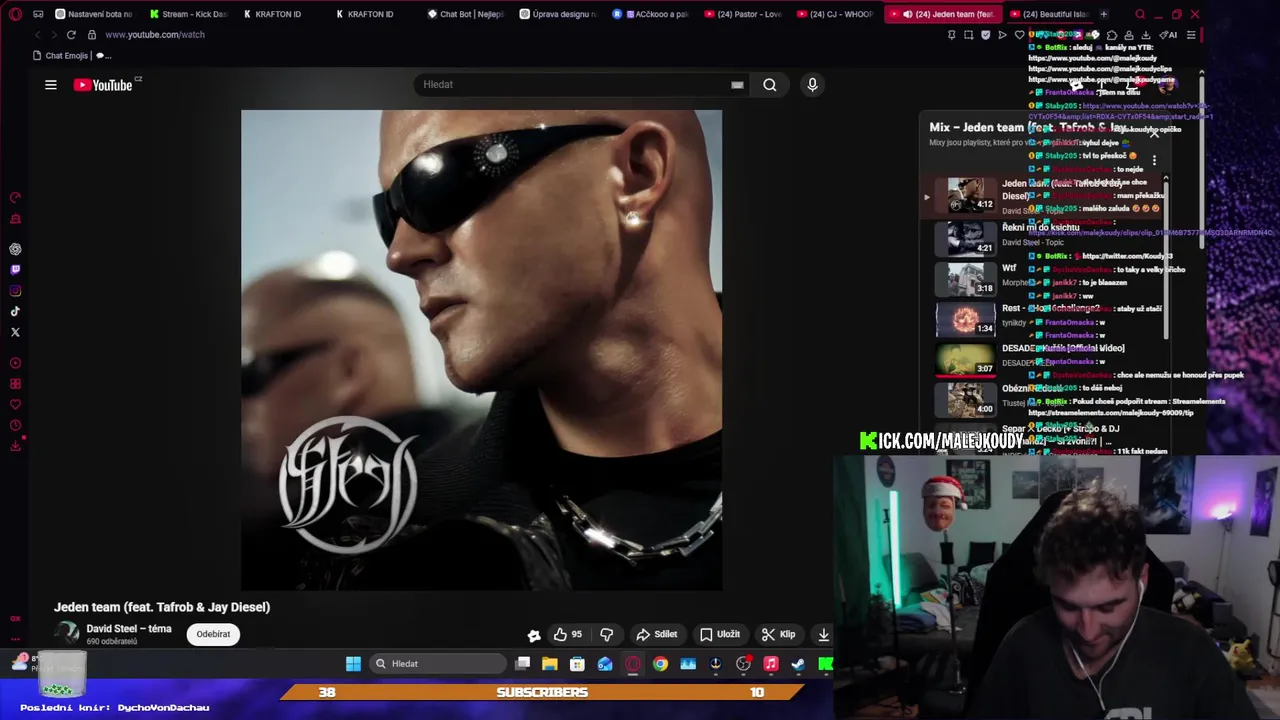Viewport: 1280px width, 720px height.
Task: Click the remix icon left of the like button
Action: (534, 634)
